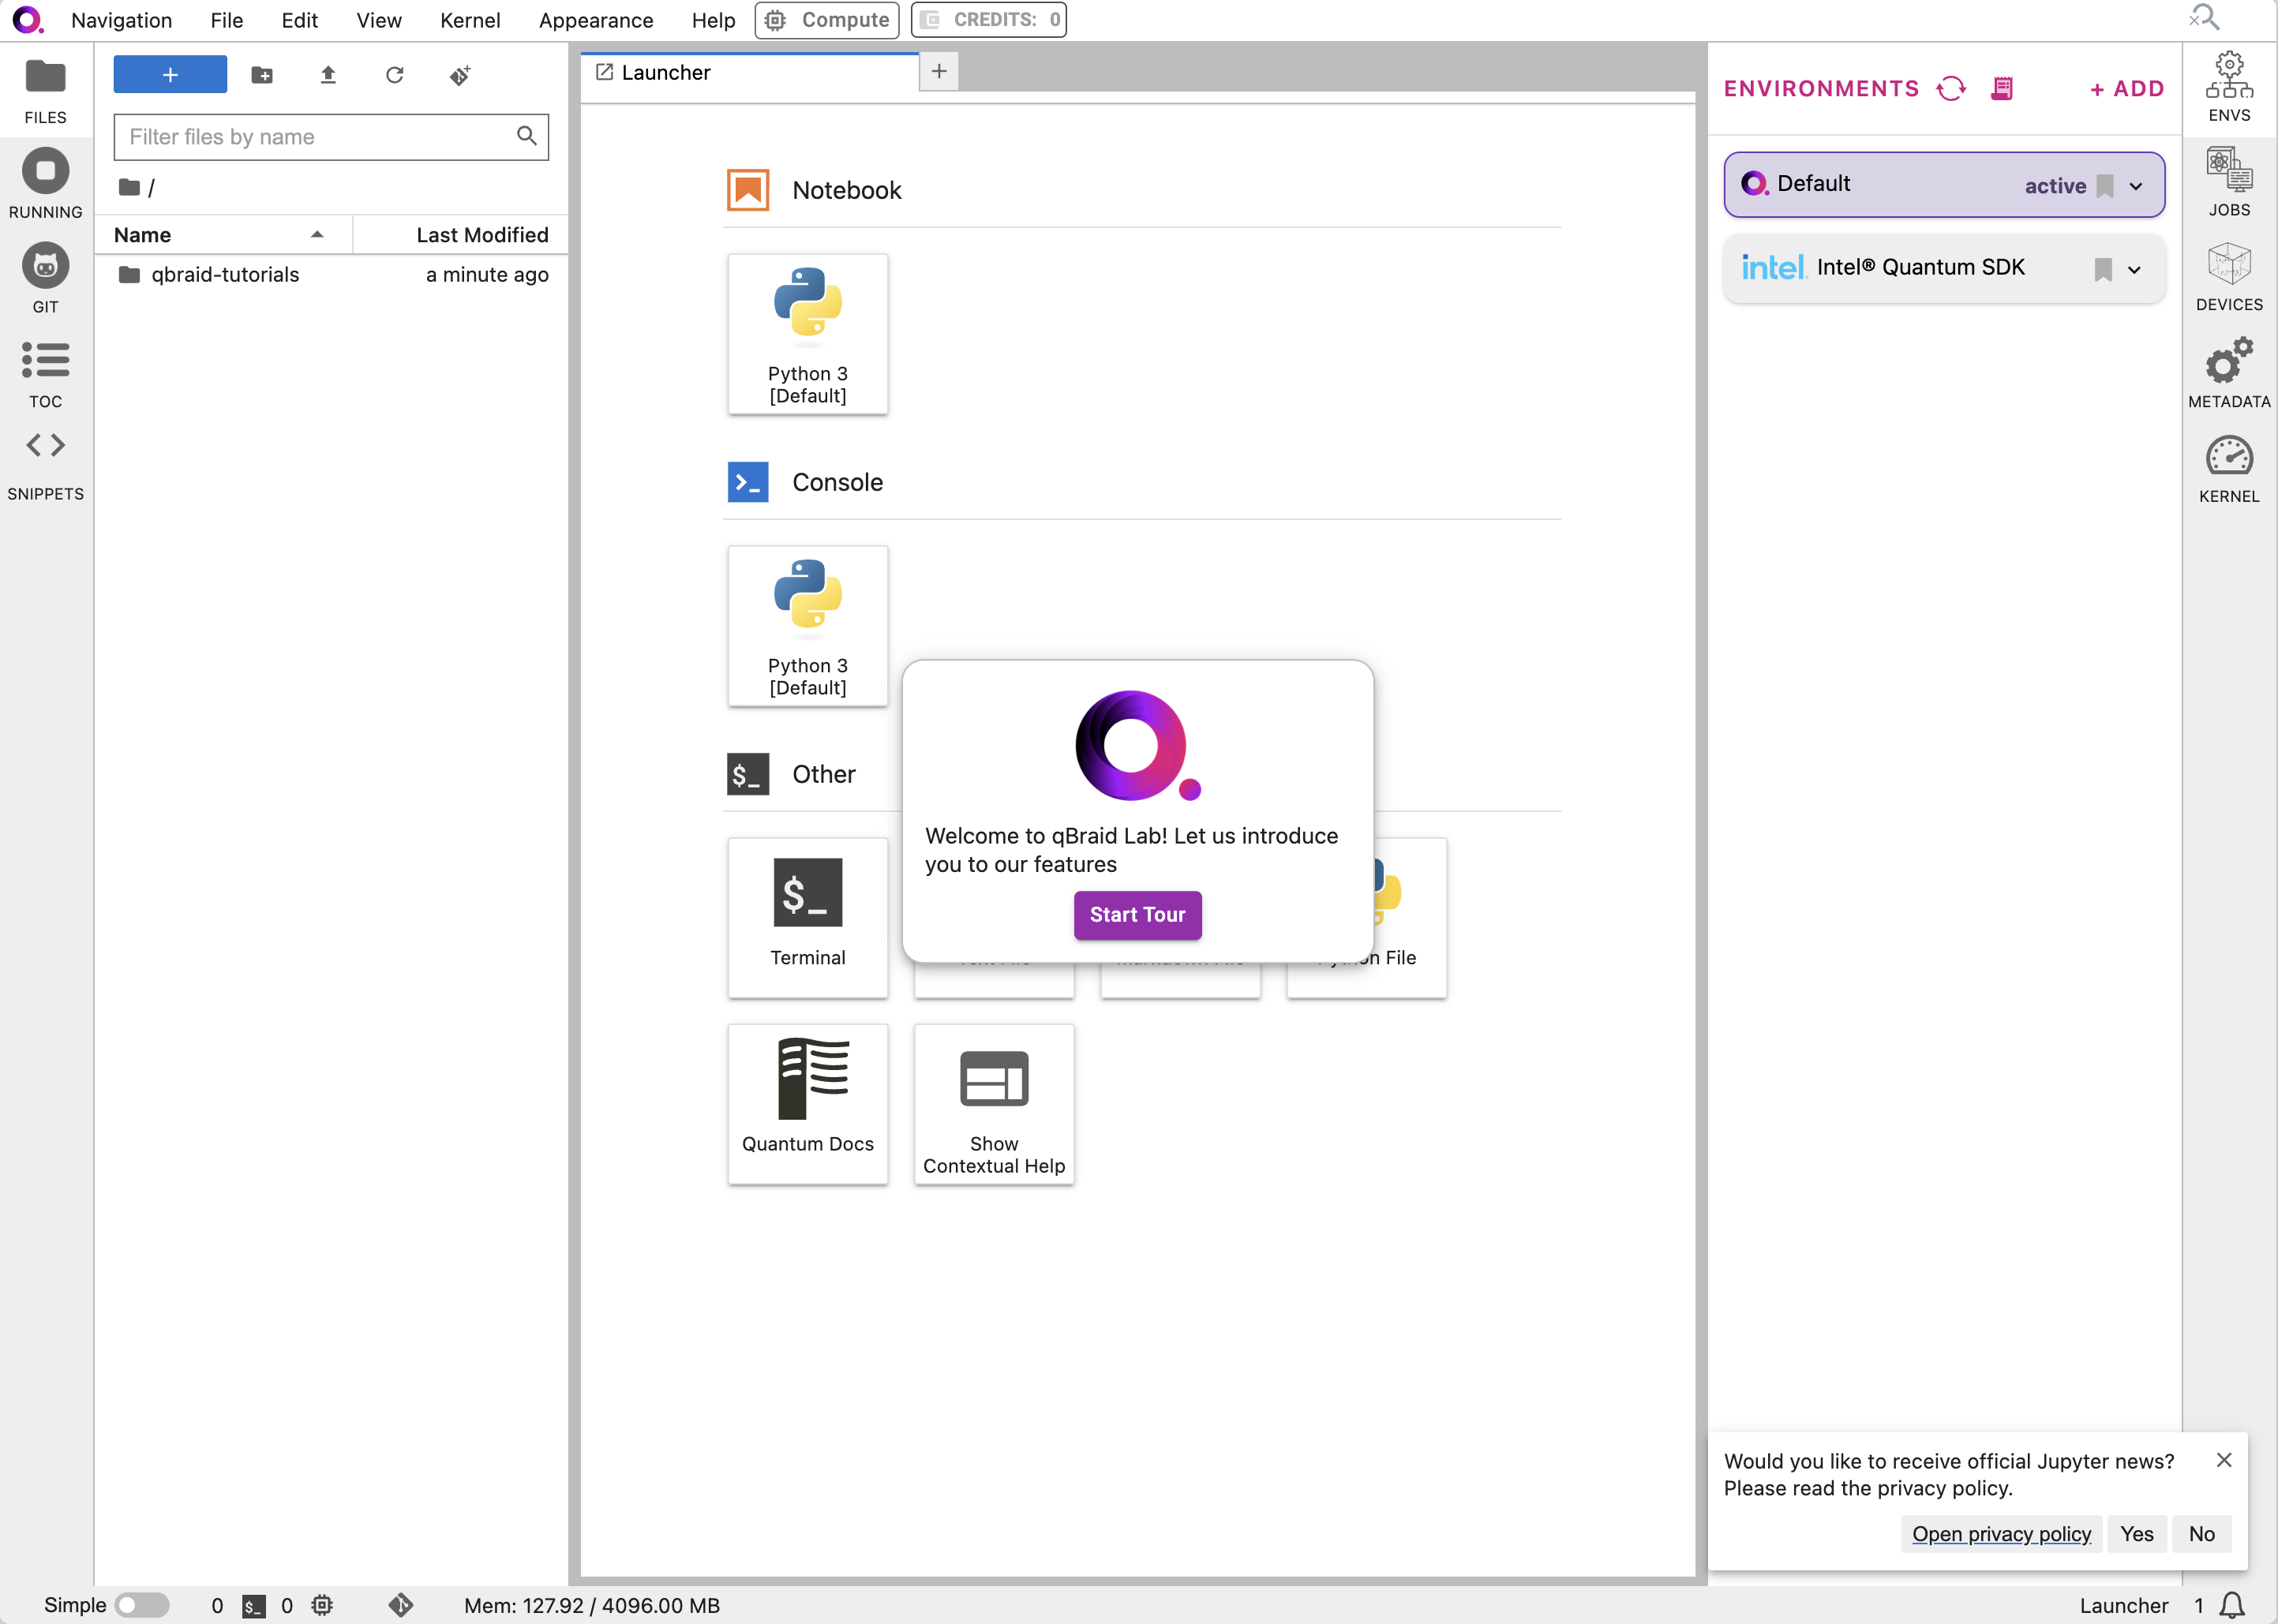Open Quantum Docs
2278x1624 pixels.
tap(808, 1104)
